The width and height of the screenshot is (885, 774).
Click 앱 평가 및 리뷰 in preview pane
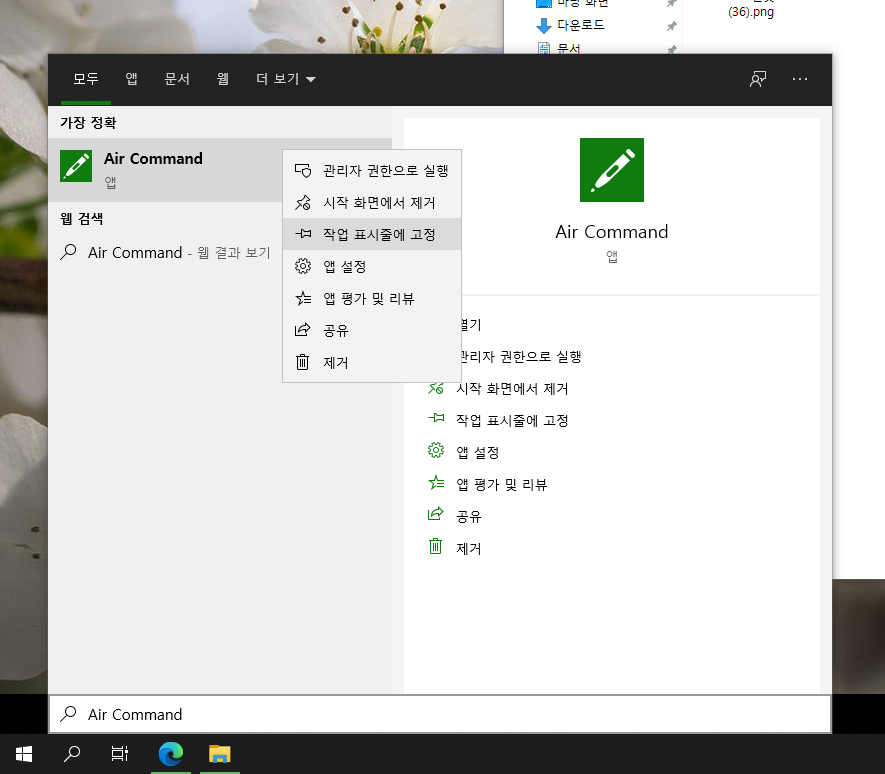tap(502, 484)
